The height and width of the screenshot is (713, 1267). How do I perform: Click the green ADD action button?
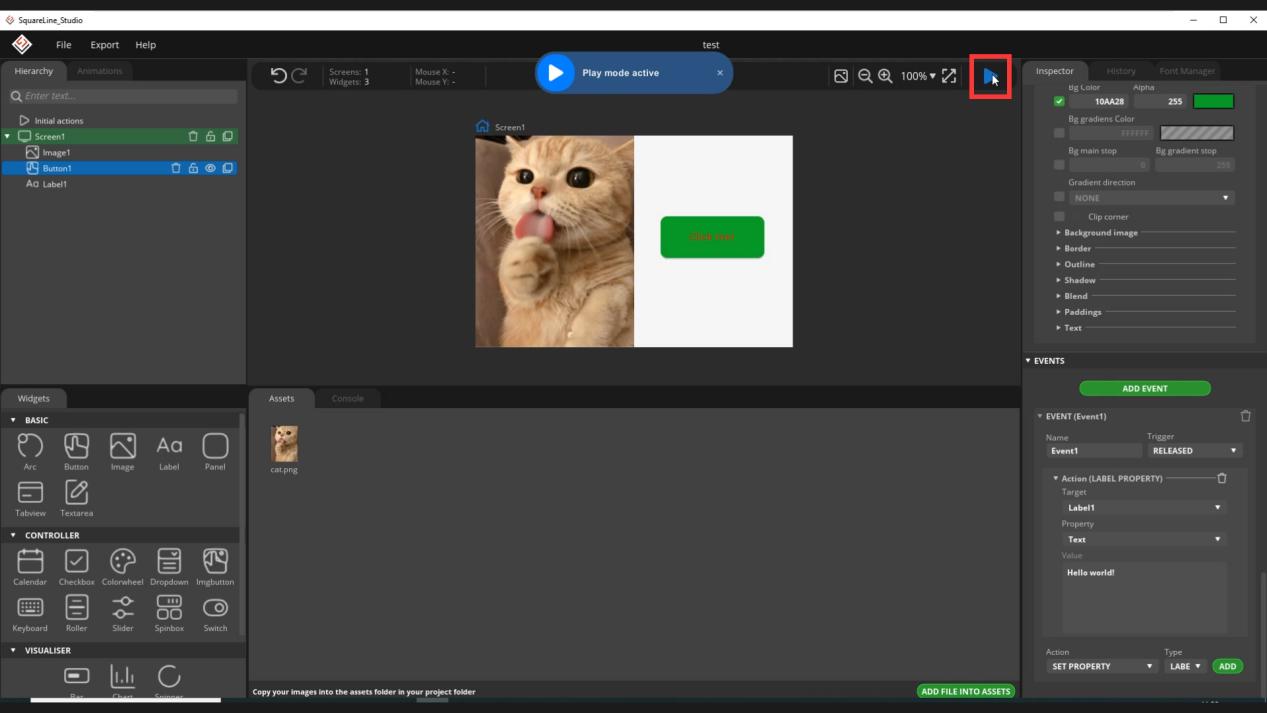(x=1227, y=666)
